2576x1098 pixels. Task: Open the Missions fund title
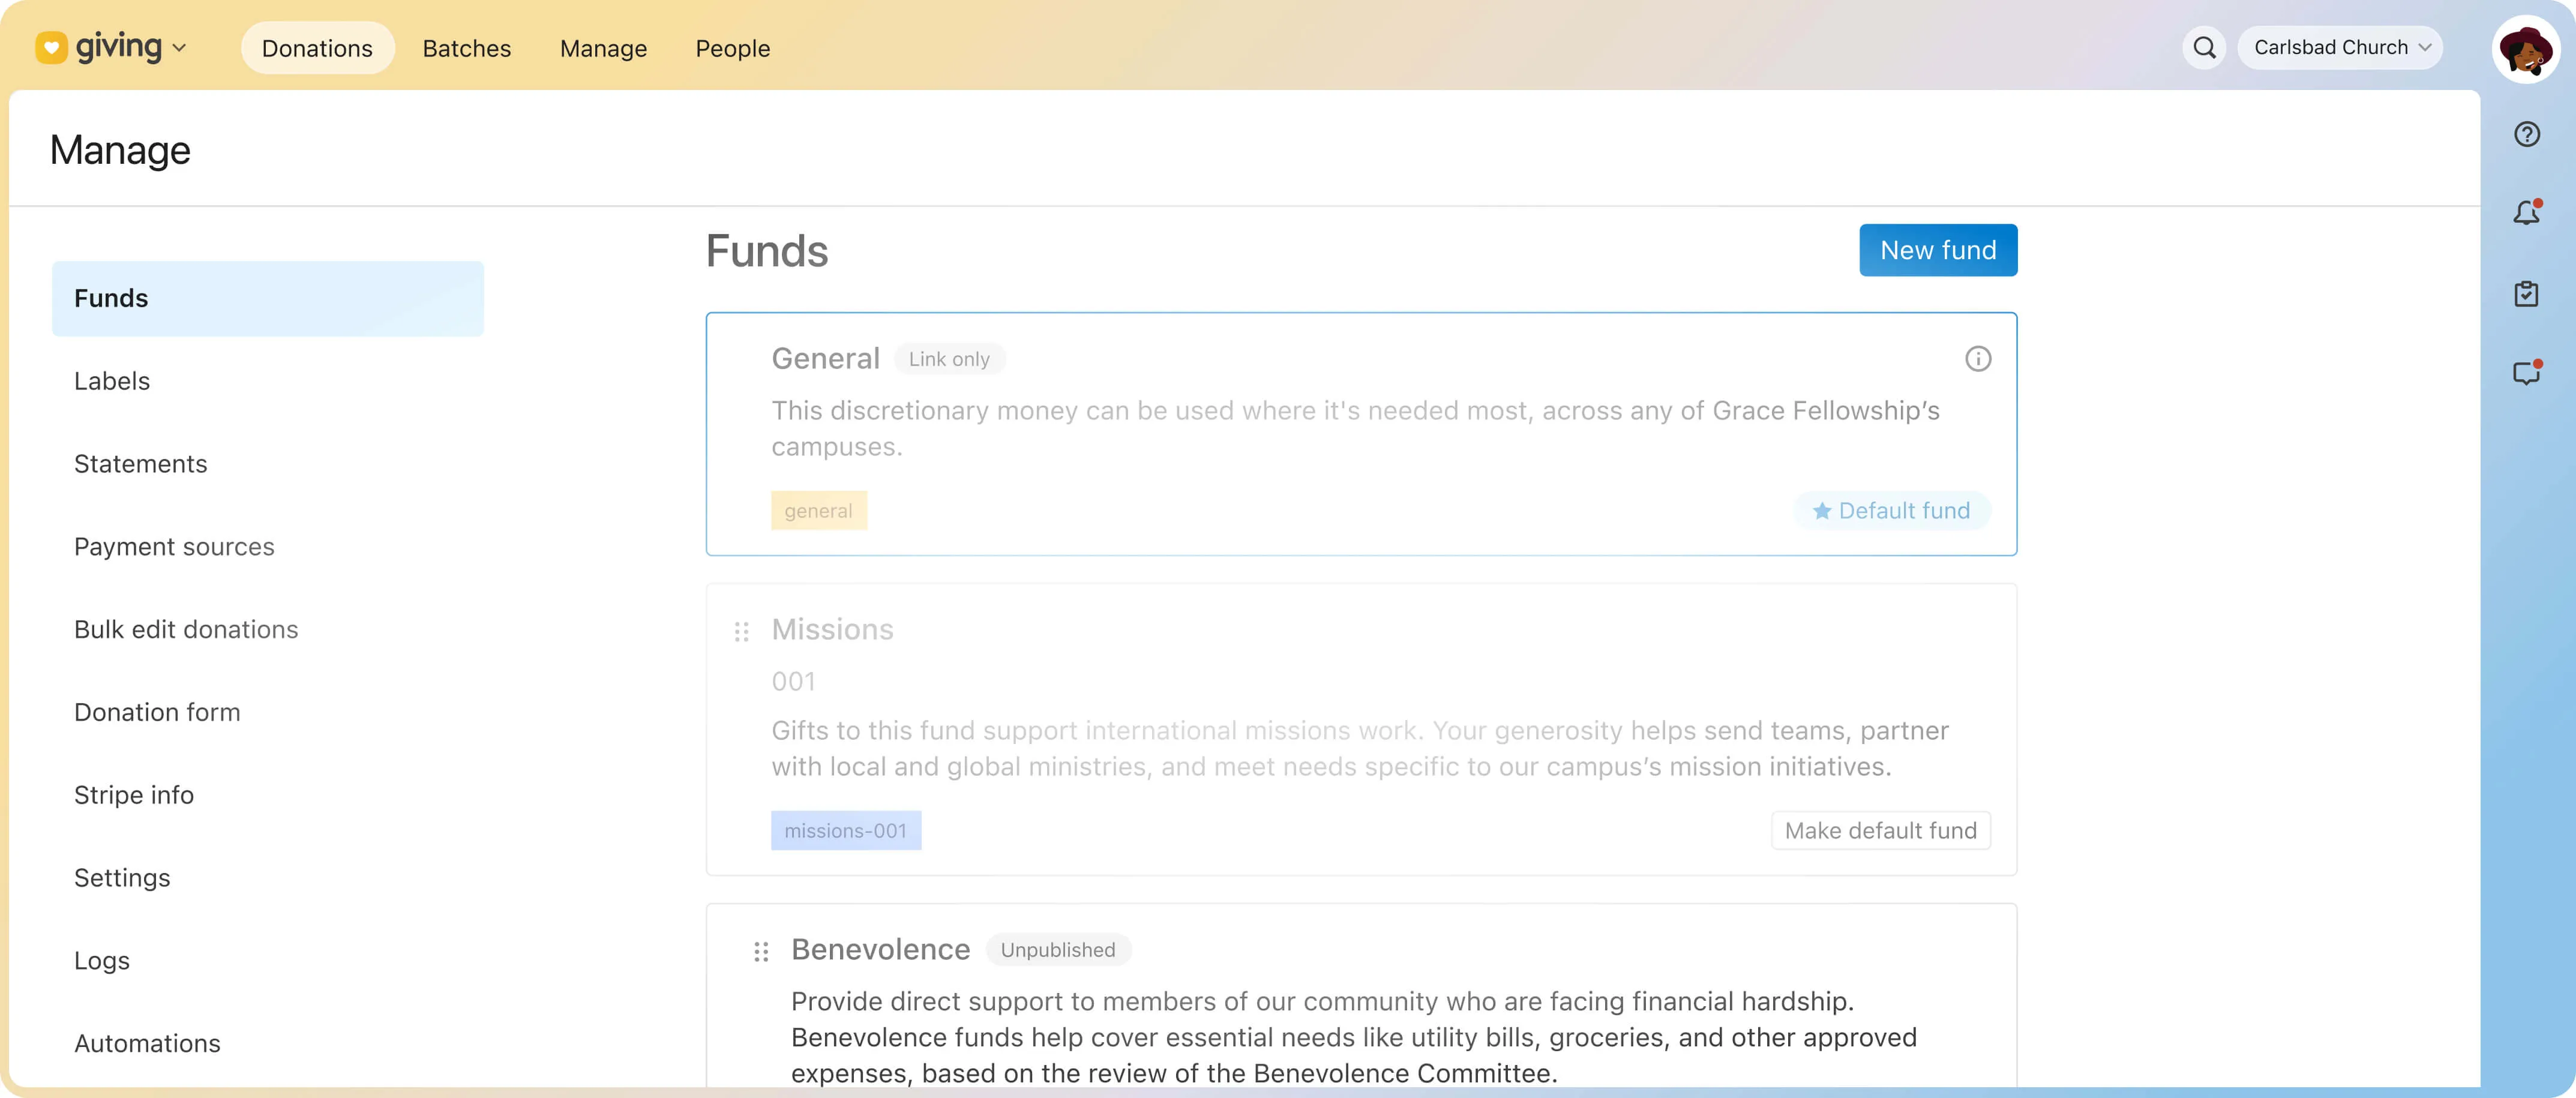click(x=832, y=629)
